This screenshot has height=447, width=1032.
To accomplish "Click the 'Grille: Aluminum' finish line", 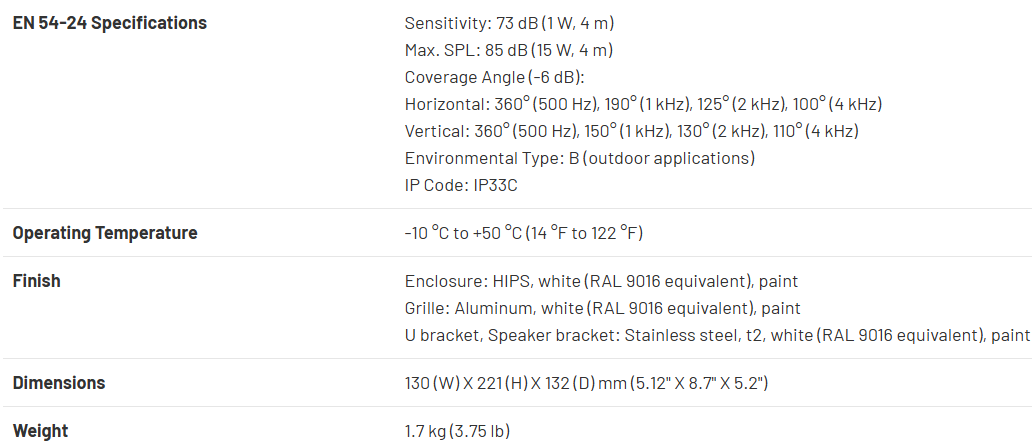I will (x=602, y=309).
